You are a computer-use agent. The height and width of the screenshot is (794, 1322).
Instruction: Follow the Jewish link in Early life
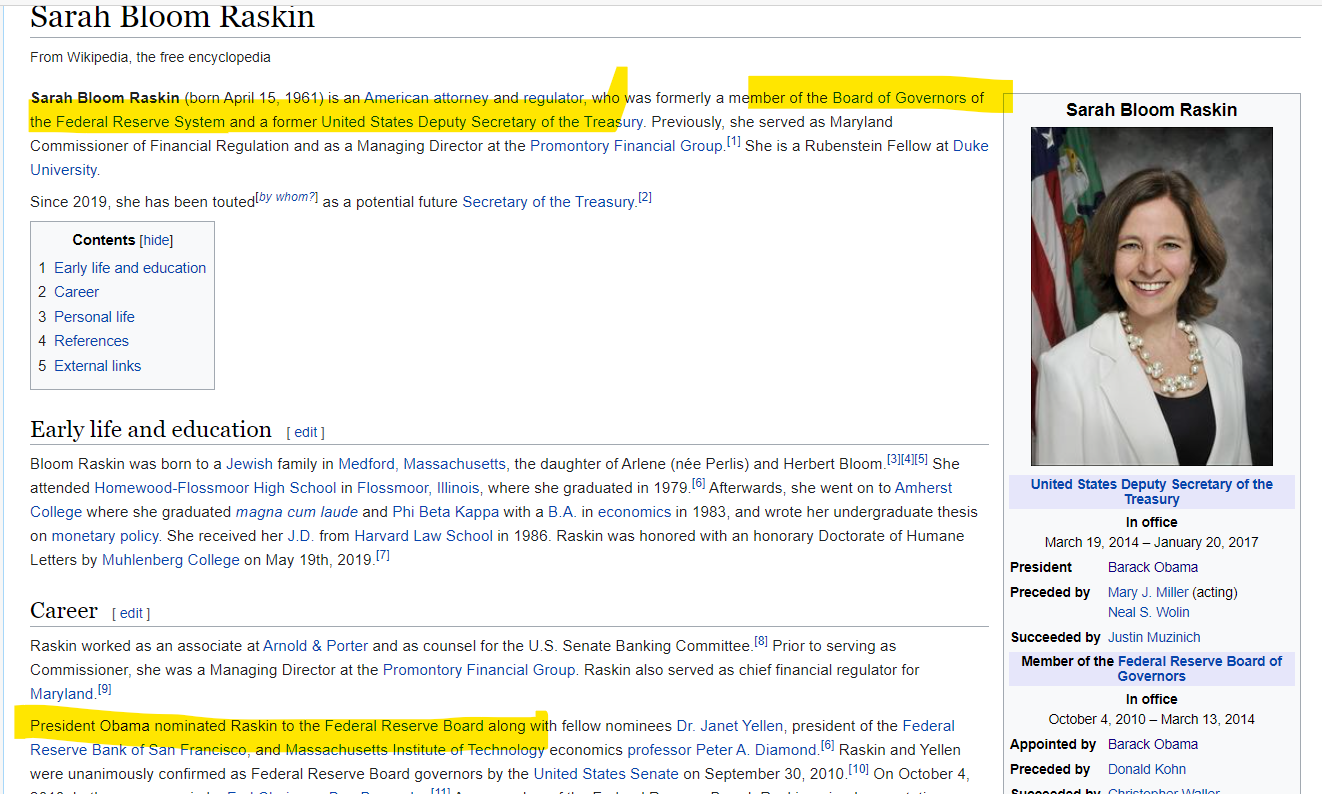tap(249, 464)
